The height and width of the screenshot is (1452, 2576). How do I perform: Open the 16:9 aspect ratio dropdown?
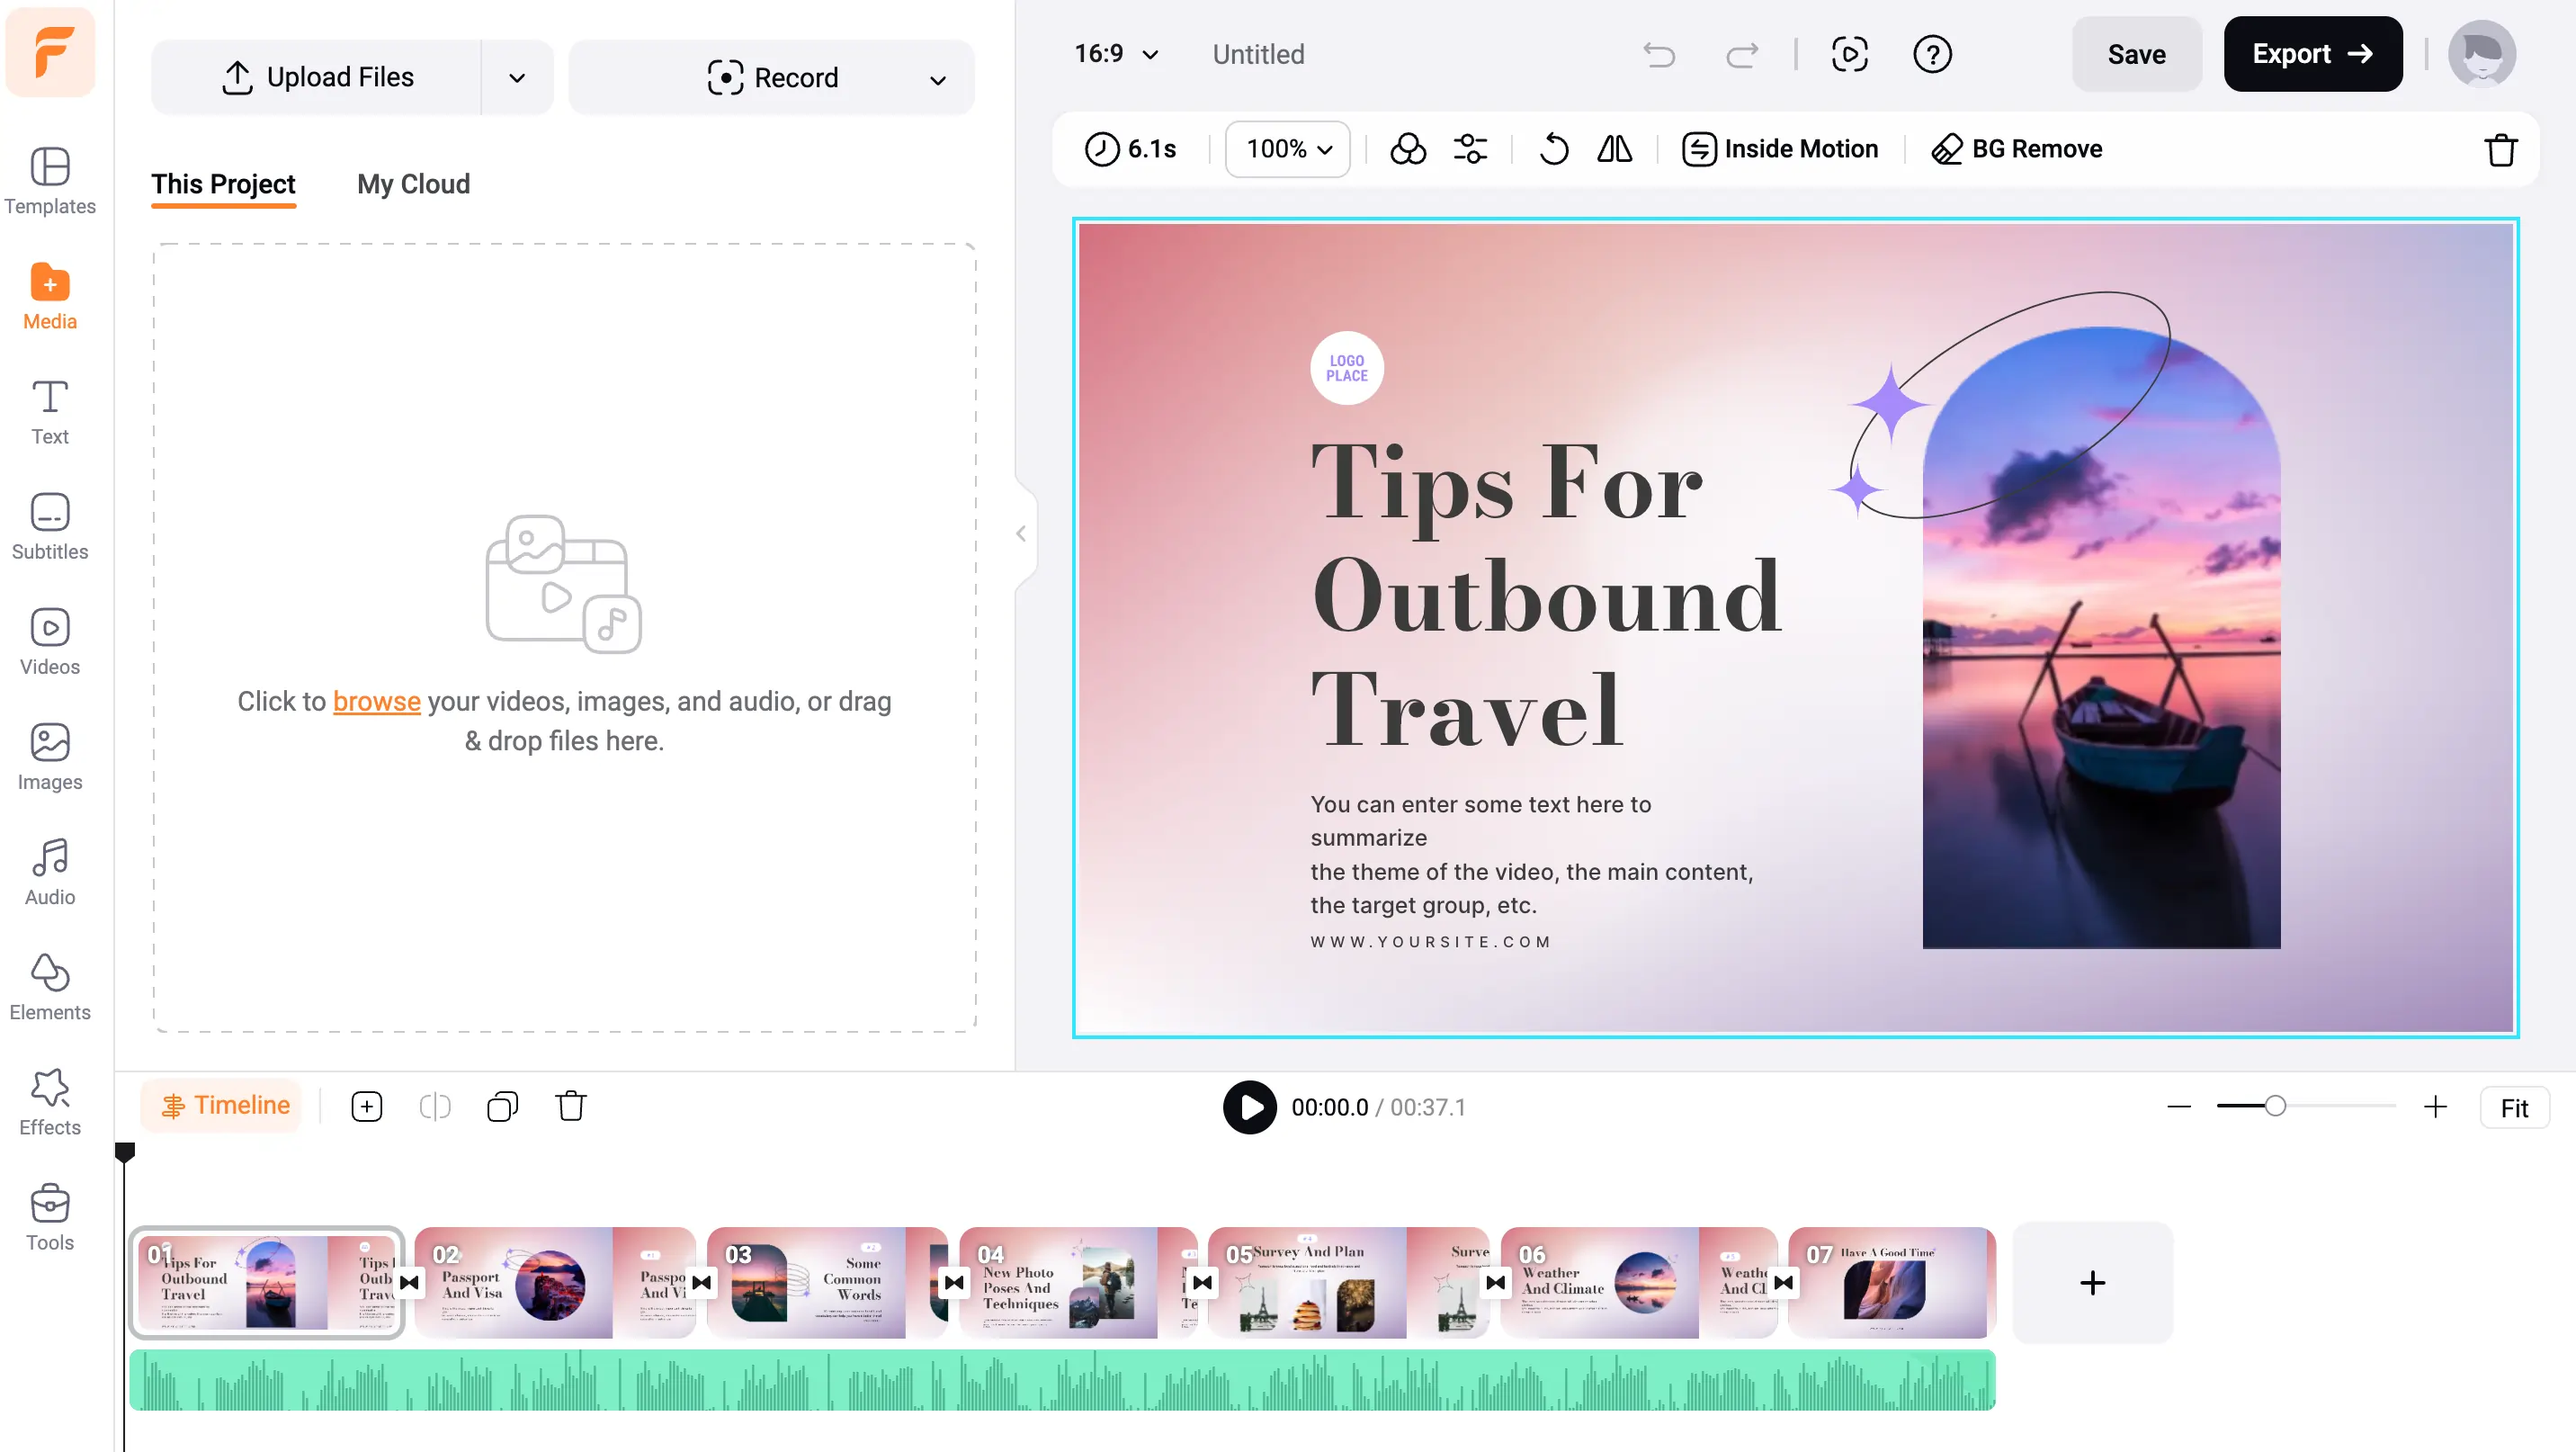coord(1115,54)
